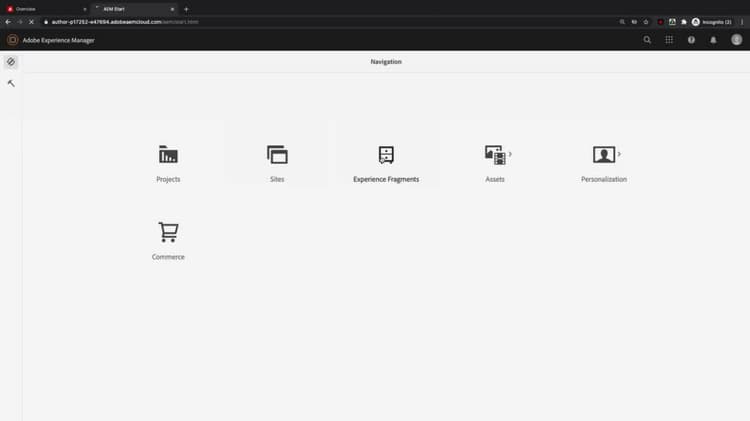
Task: Select the Navigation compass icon in sidebar
Action: click(11, 62)
